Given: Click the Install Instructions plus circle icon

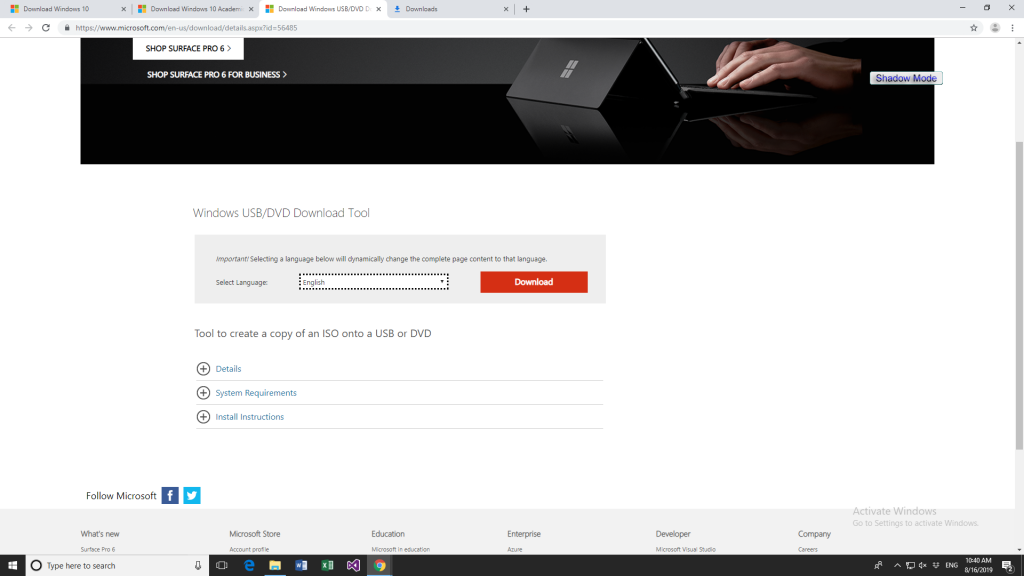Looking at the screenshot, I should (203, 417).
